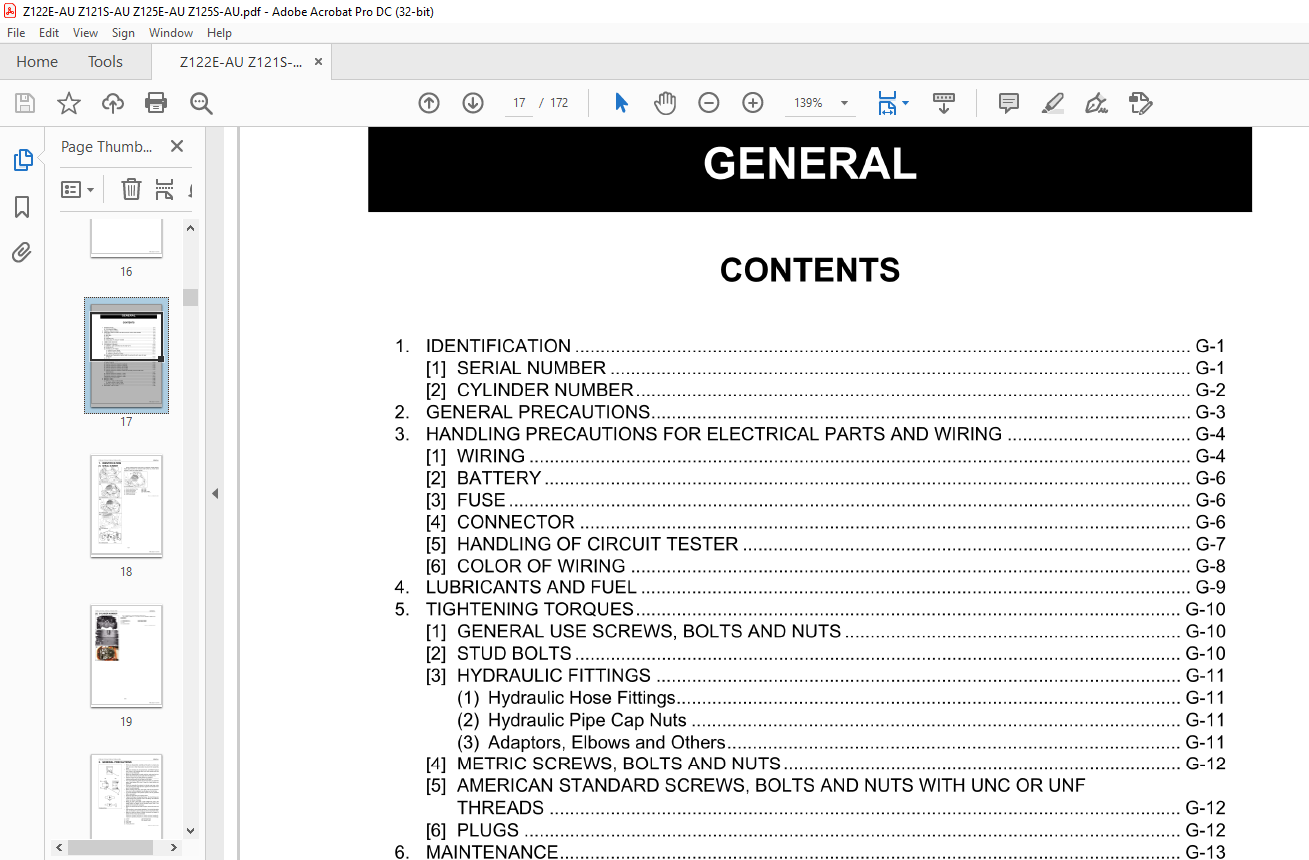Activate the Hand pan tool

coord(665,103)
